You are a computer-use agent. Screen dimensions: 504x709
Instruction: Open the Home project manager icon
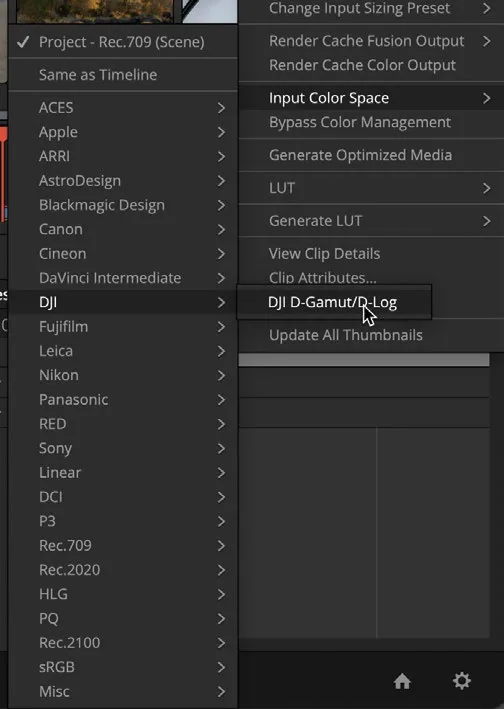pyautogui.click(x=402, y=681)
